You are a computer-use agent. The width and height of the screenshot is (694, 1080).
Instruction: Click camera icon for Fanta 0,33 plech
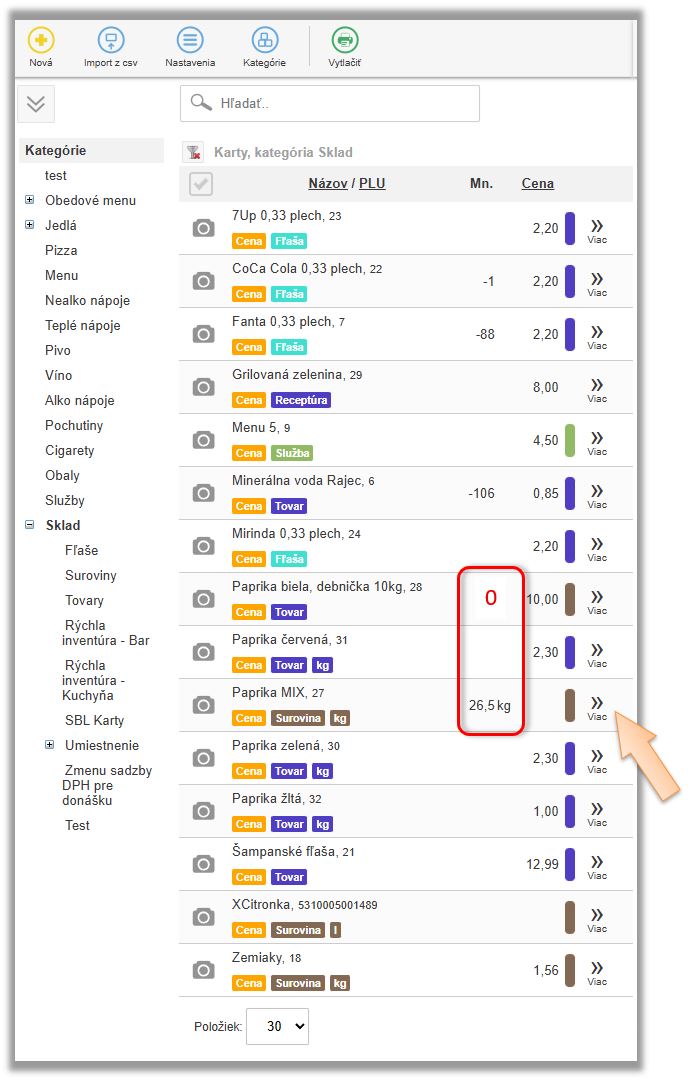pyautogui.click(x=203, y=334)
